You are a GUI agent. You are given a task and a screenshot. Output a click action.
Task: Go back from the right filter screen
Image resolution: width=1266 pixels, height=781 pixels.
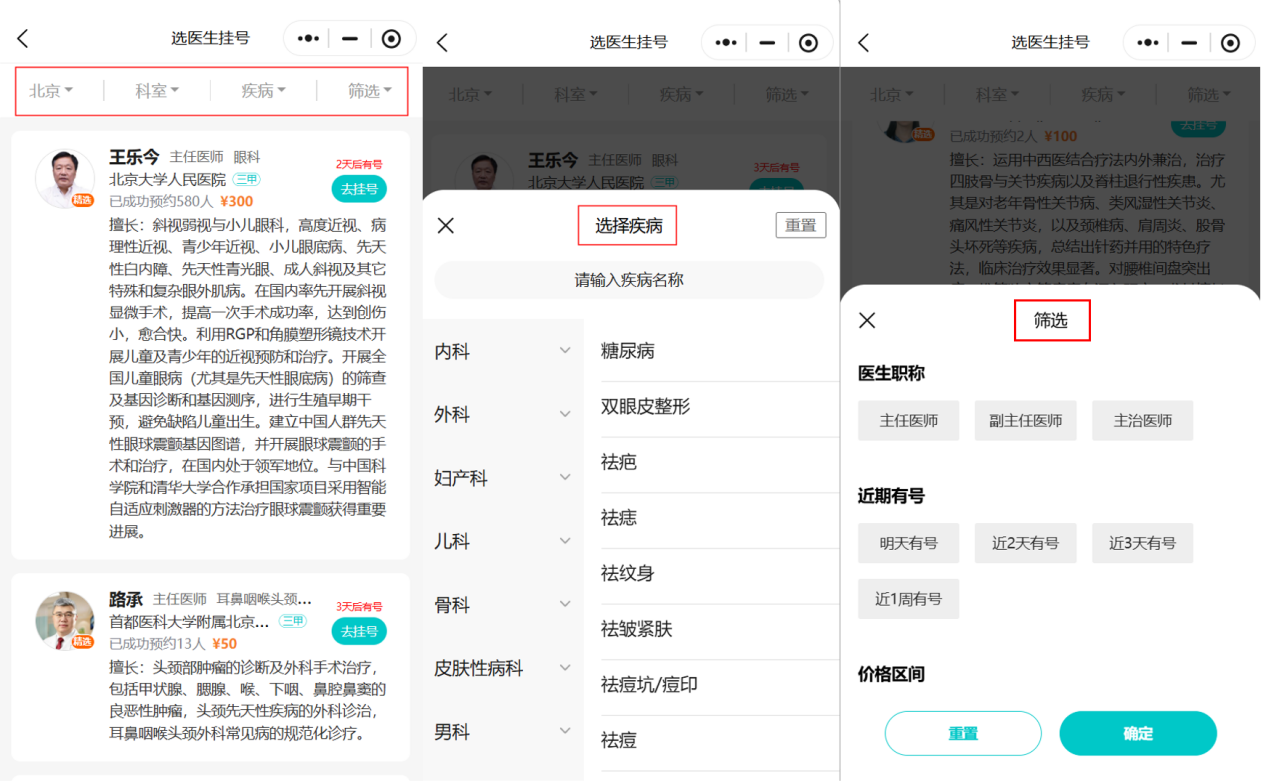(864, 42)
